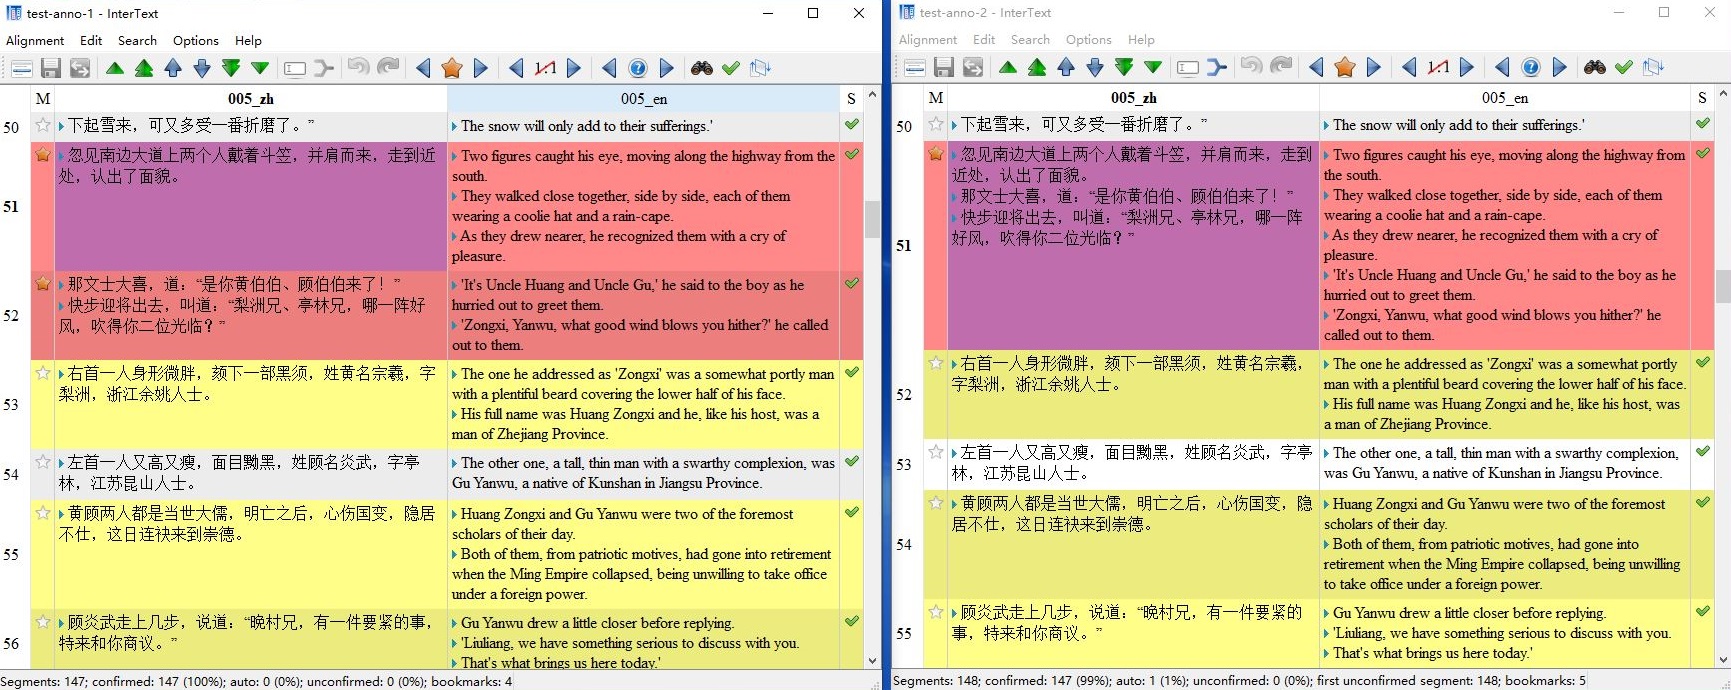Toggle the status checkmark of row 51 in left window
The width and height of the screenshot is (1731, 690).
click(851, 154)
